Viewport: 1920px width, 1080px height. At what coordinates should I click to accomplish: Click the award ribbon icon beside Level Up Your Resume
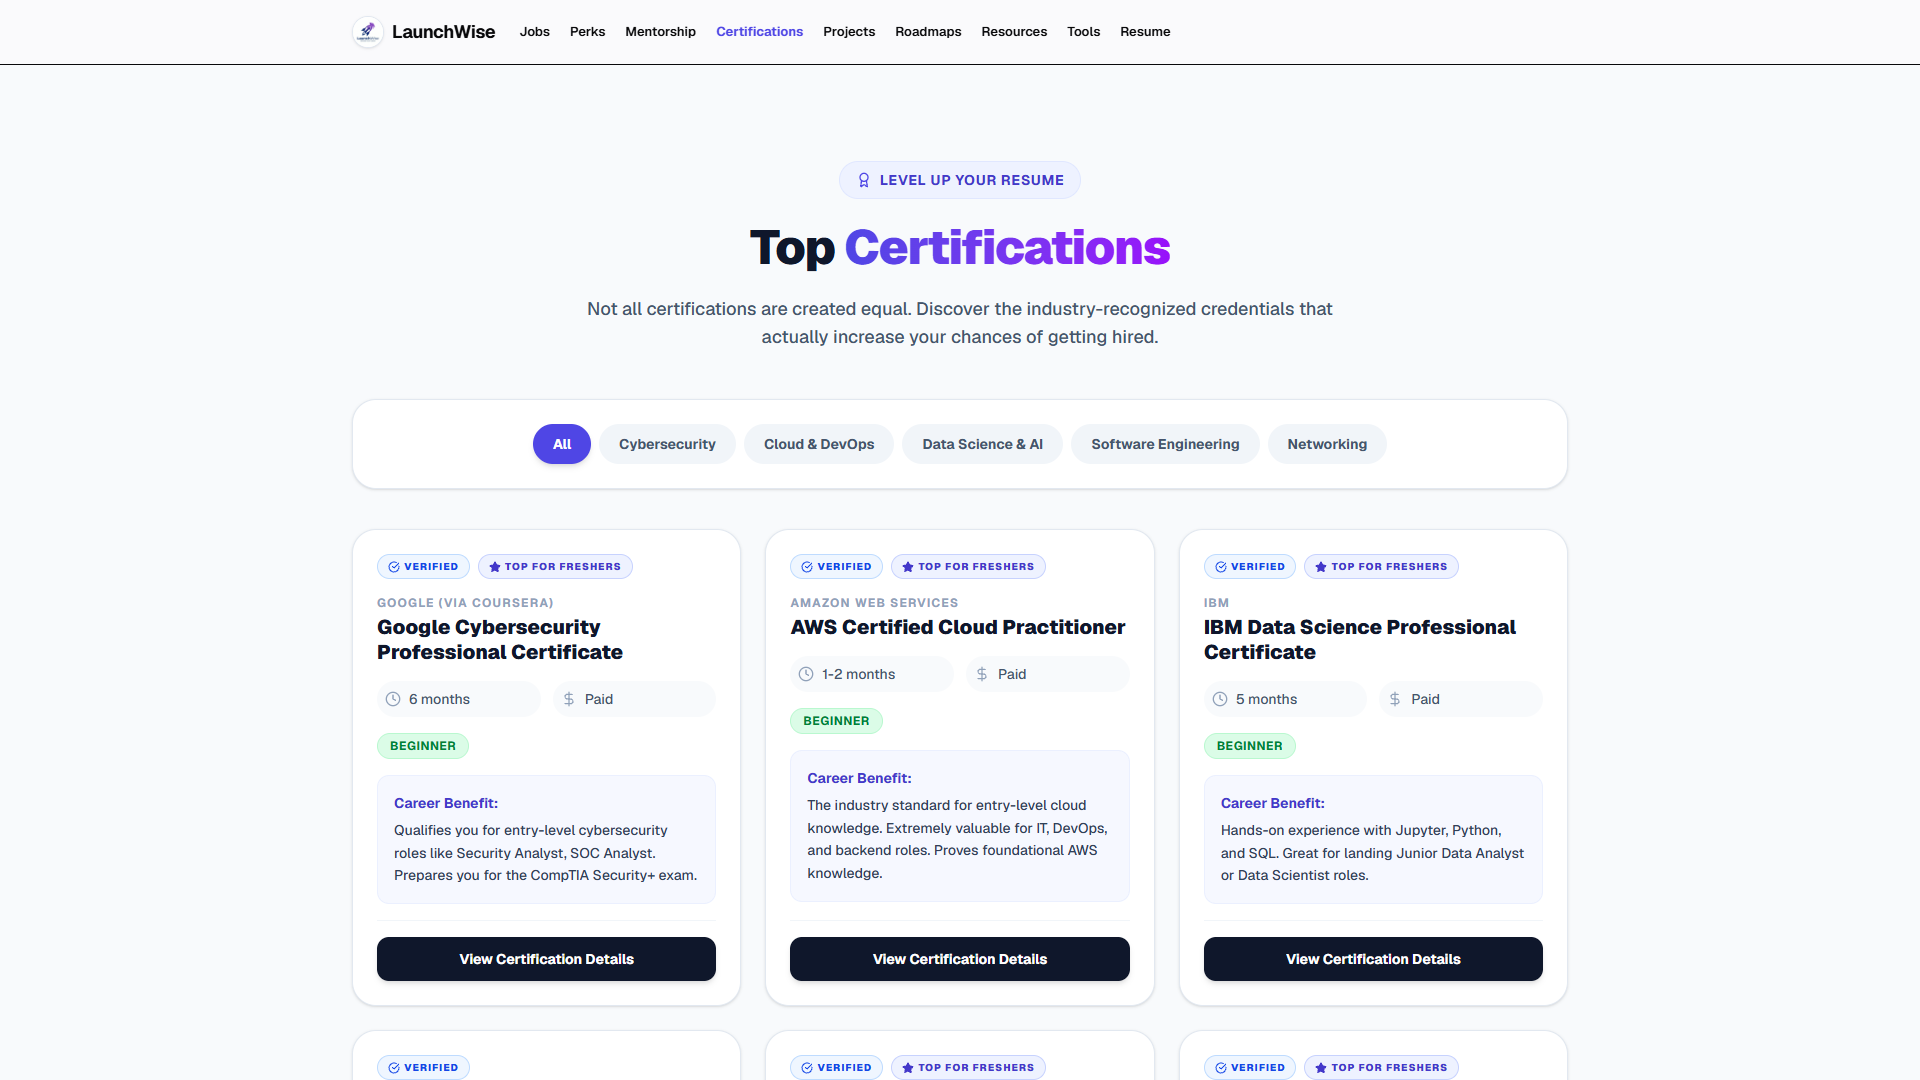click(x=864, y=180)
